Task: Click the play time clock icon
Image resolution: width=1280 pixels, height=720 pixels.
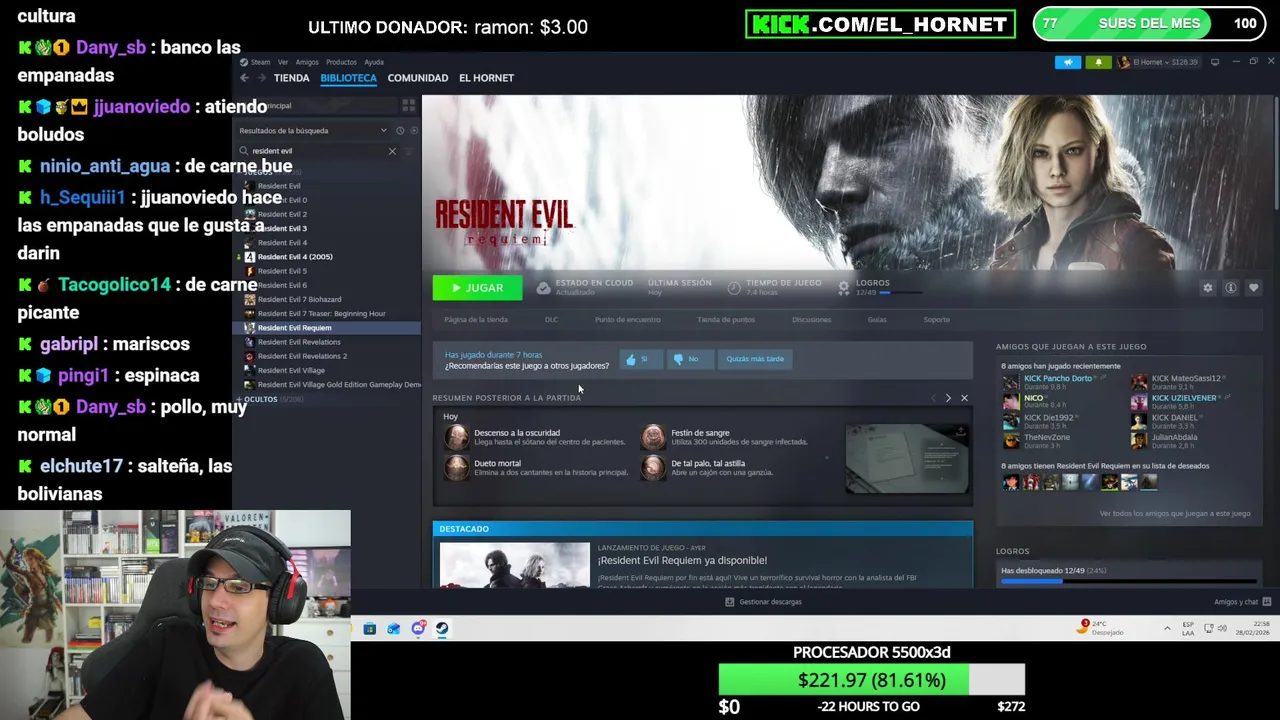Action: 734,288
